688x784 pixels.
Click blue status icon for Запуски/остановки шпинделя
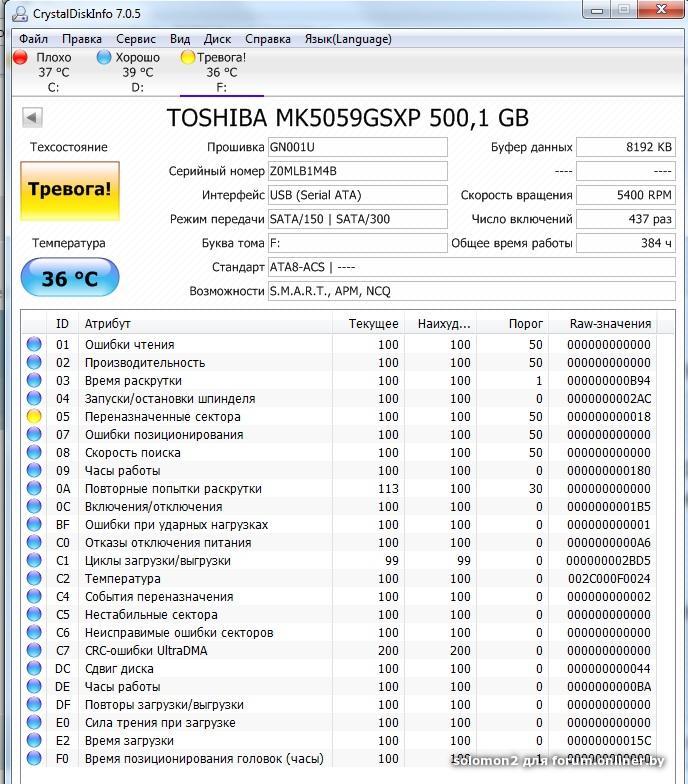coord(34,398)
